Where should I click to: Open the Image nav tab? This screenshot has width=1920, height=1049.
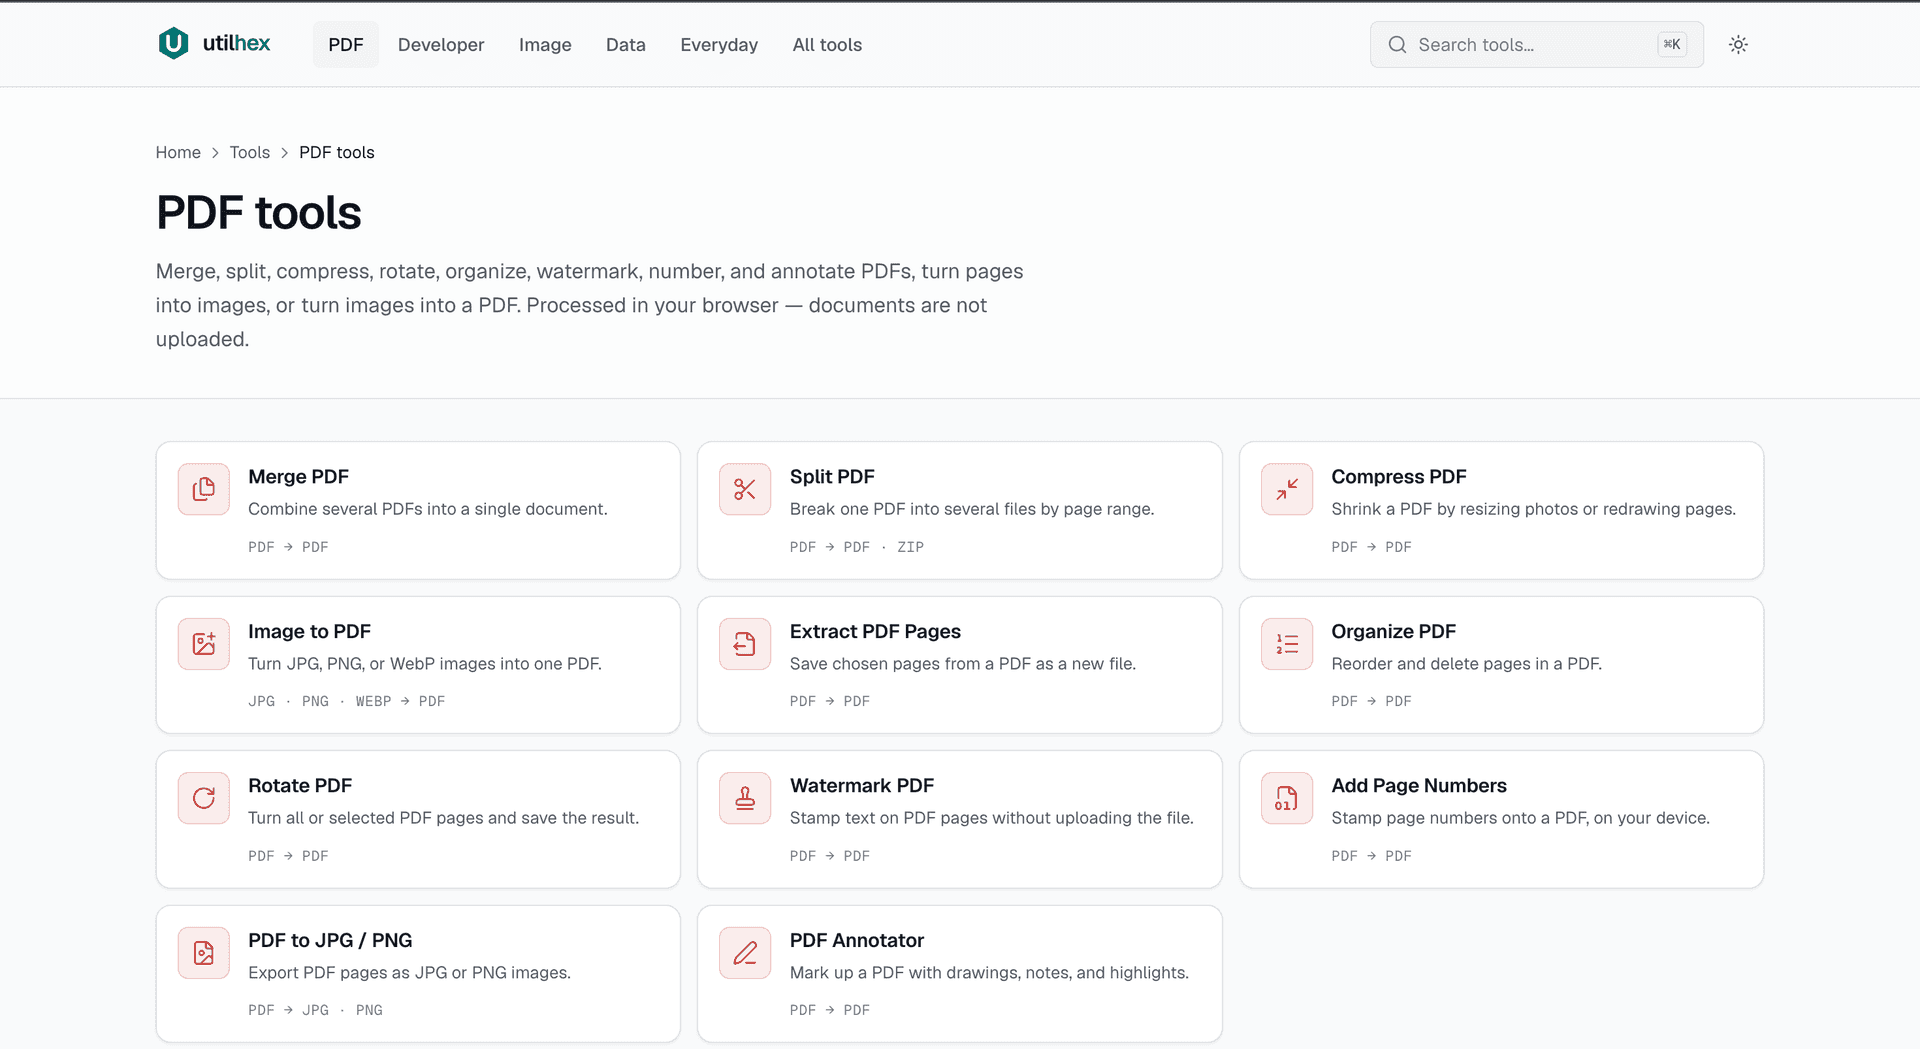click(545, 45)
